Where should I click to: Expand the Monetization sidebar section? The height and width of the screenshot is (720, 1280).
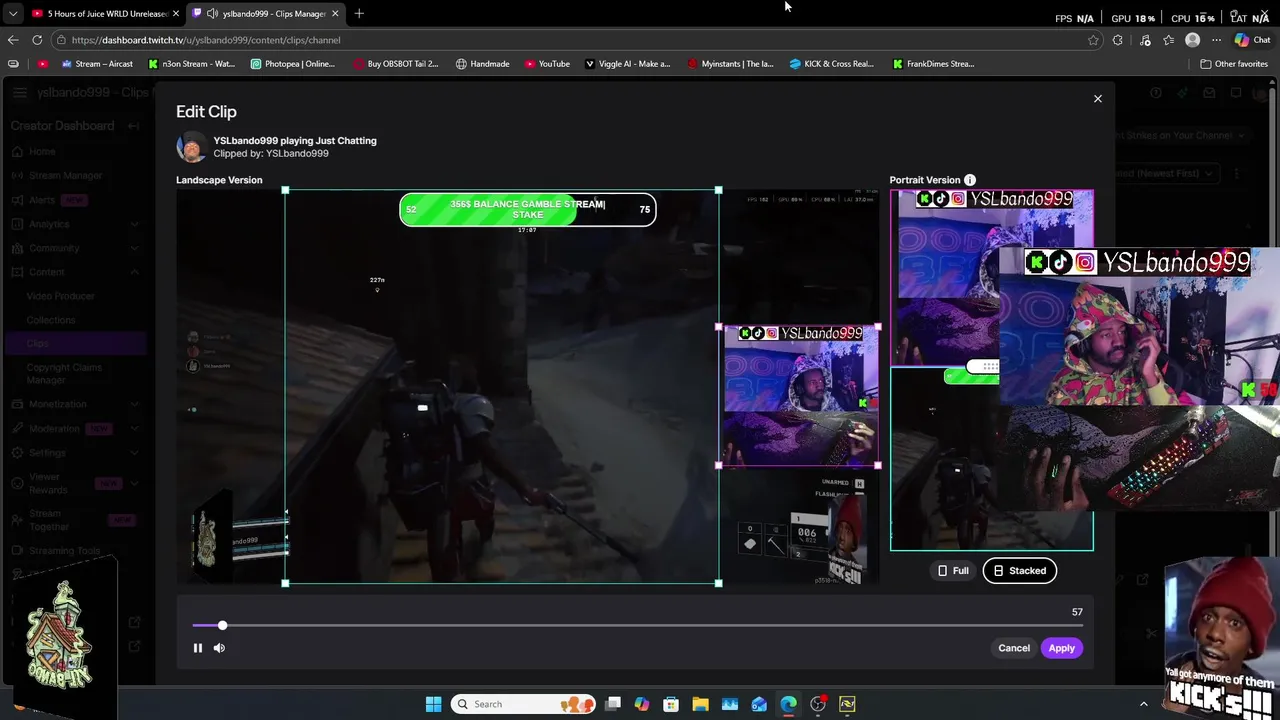(x=134, y=404)
